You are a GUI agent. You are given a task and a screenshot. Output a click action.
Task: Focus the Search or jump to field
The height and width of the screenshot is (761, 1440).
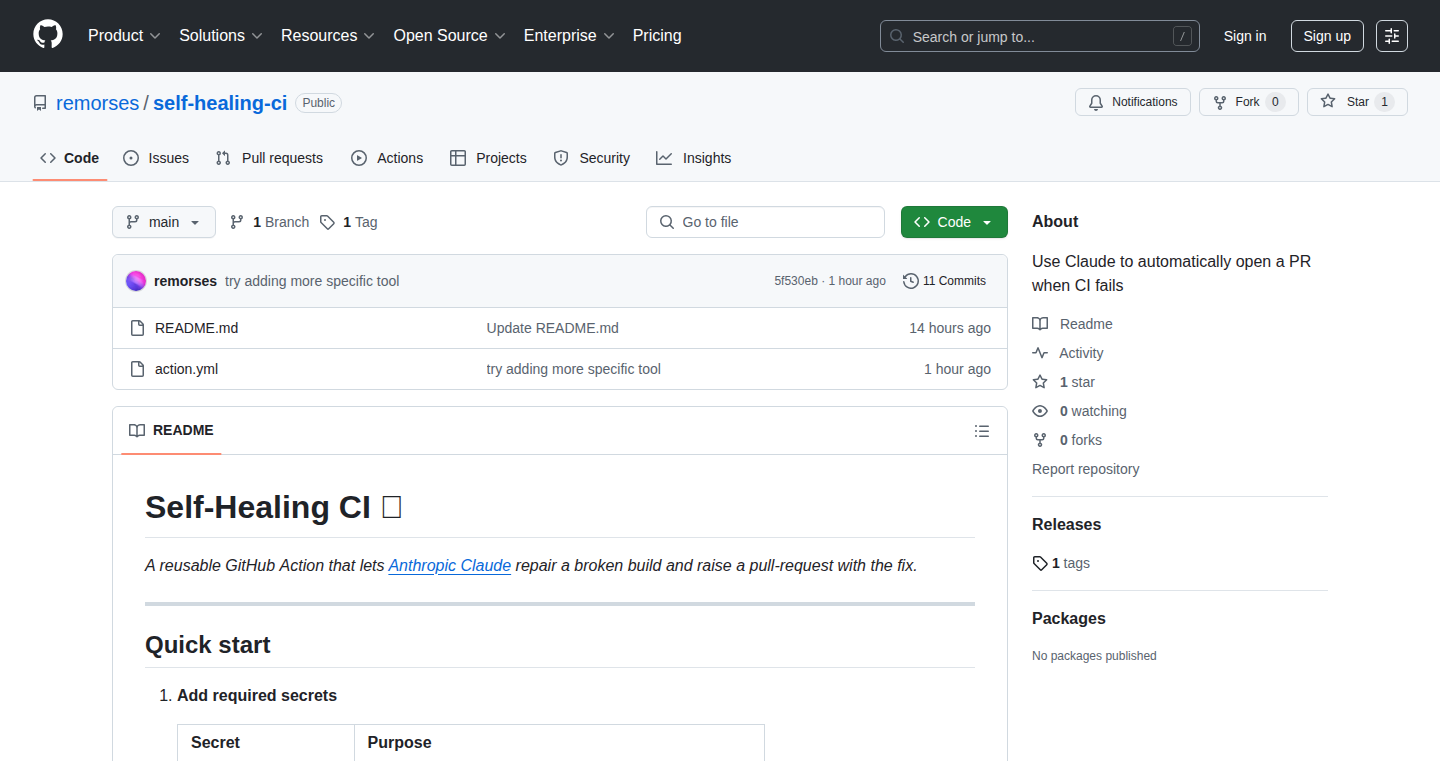click(1040, 36)
